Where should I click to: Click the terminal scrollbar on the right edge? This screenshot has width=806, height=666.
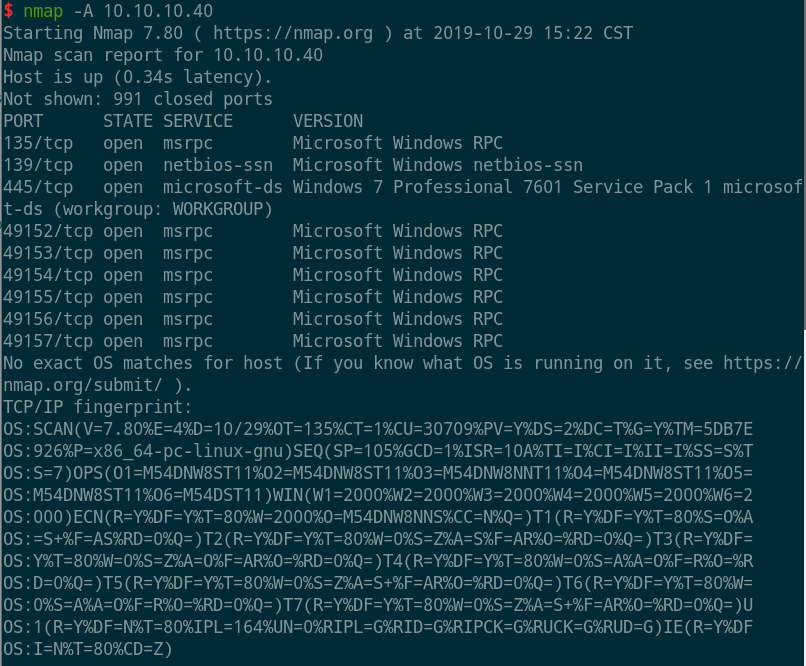[x=804, y=164]
